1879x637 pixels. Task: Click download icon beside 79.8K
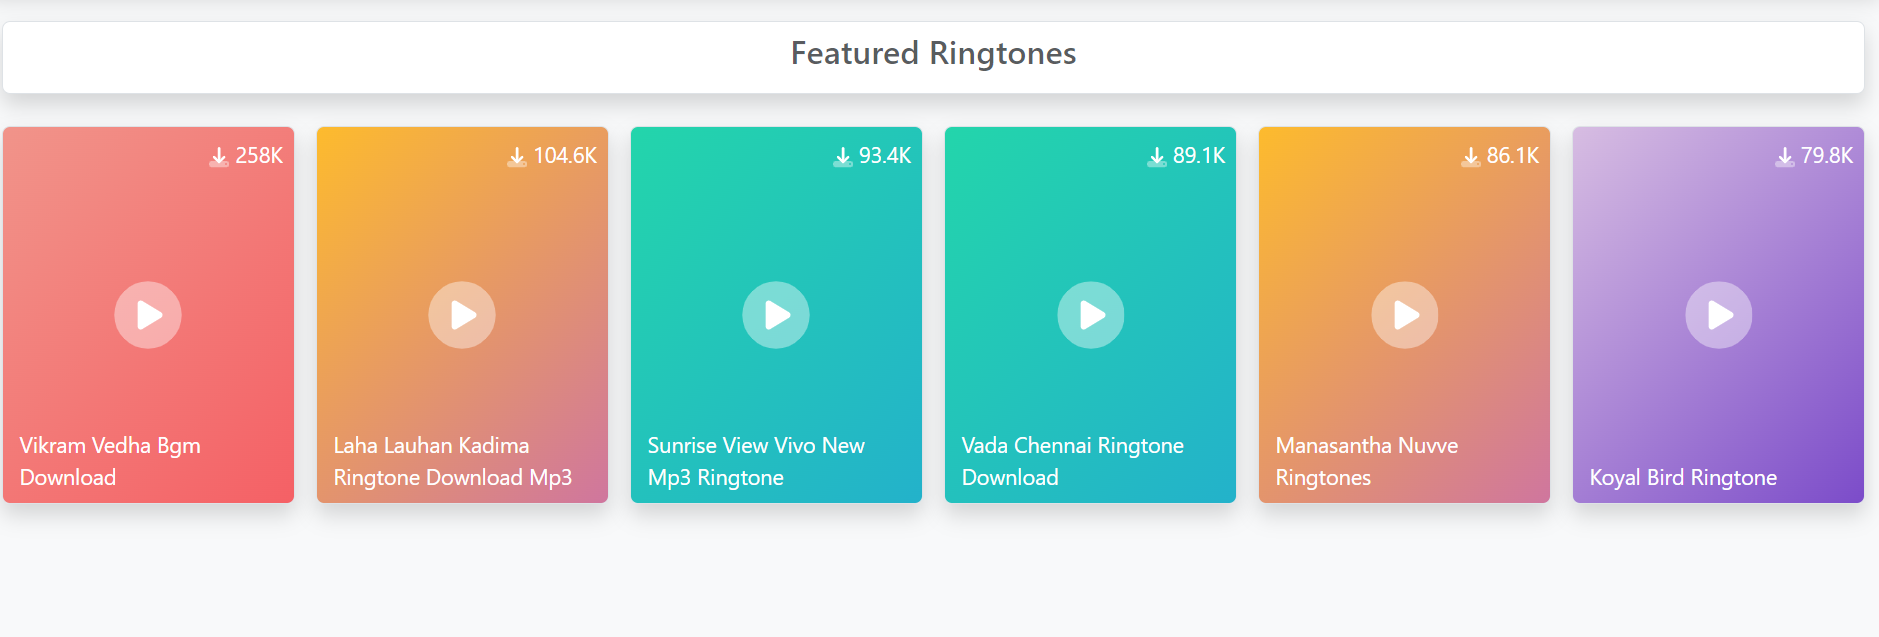point(1785,157)
